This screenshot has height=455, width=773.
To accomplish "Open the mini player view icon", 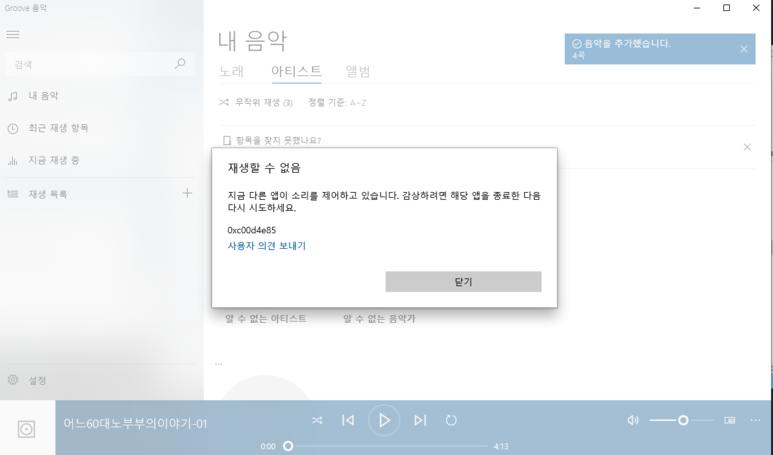I will pyautogui.click(x=730, y=420).
